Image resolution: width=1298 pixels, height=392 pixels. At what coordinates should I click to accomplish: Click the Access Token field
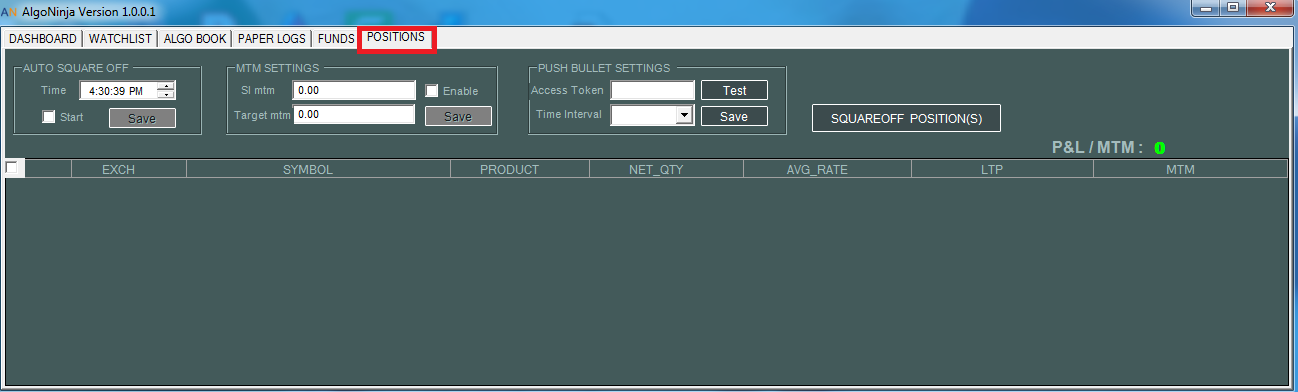coord(652,90)
